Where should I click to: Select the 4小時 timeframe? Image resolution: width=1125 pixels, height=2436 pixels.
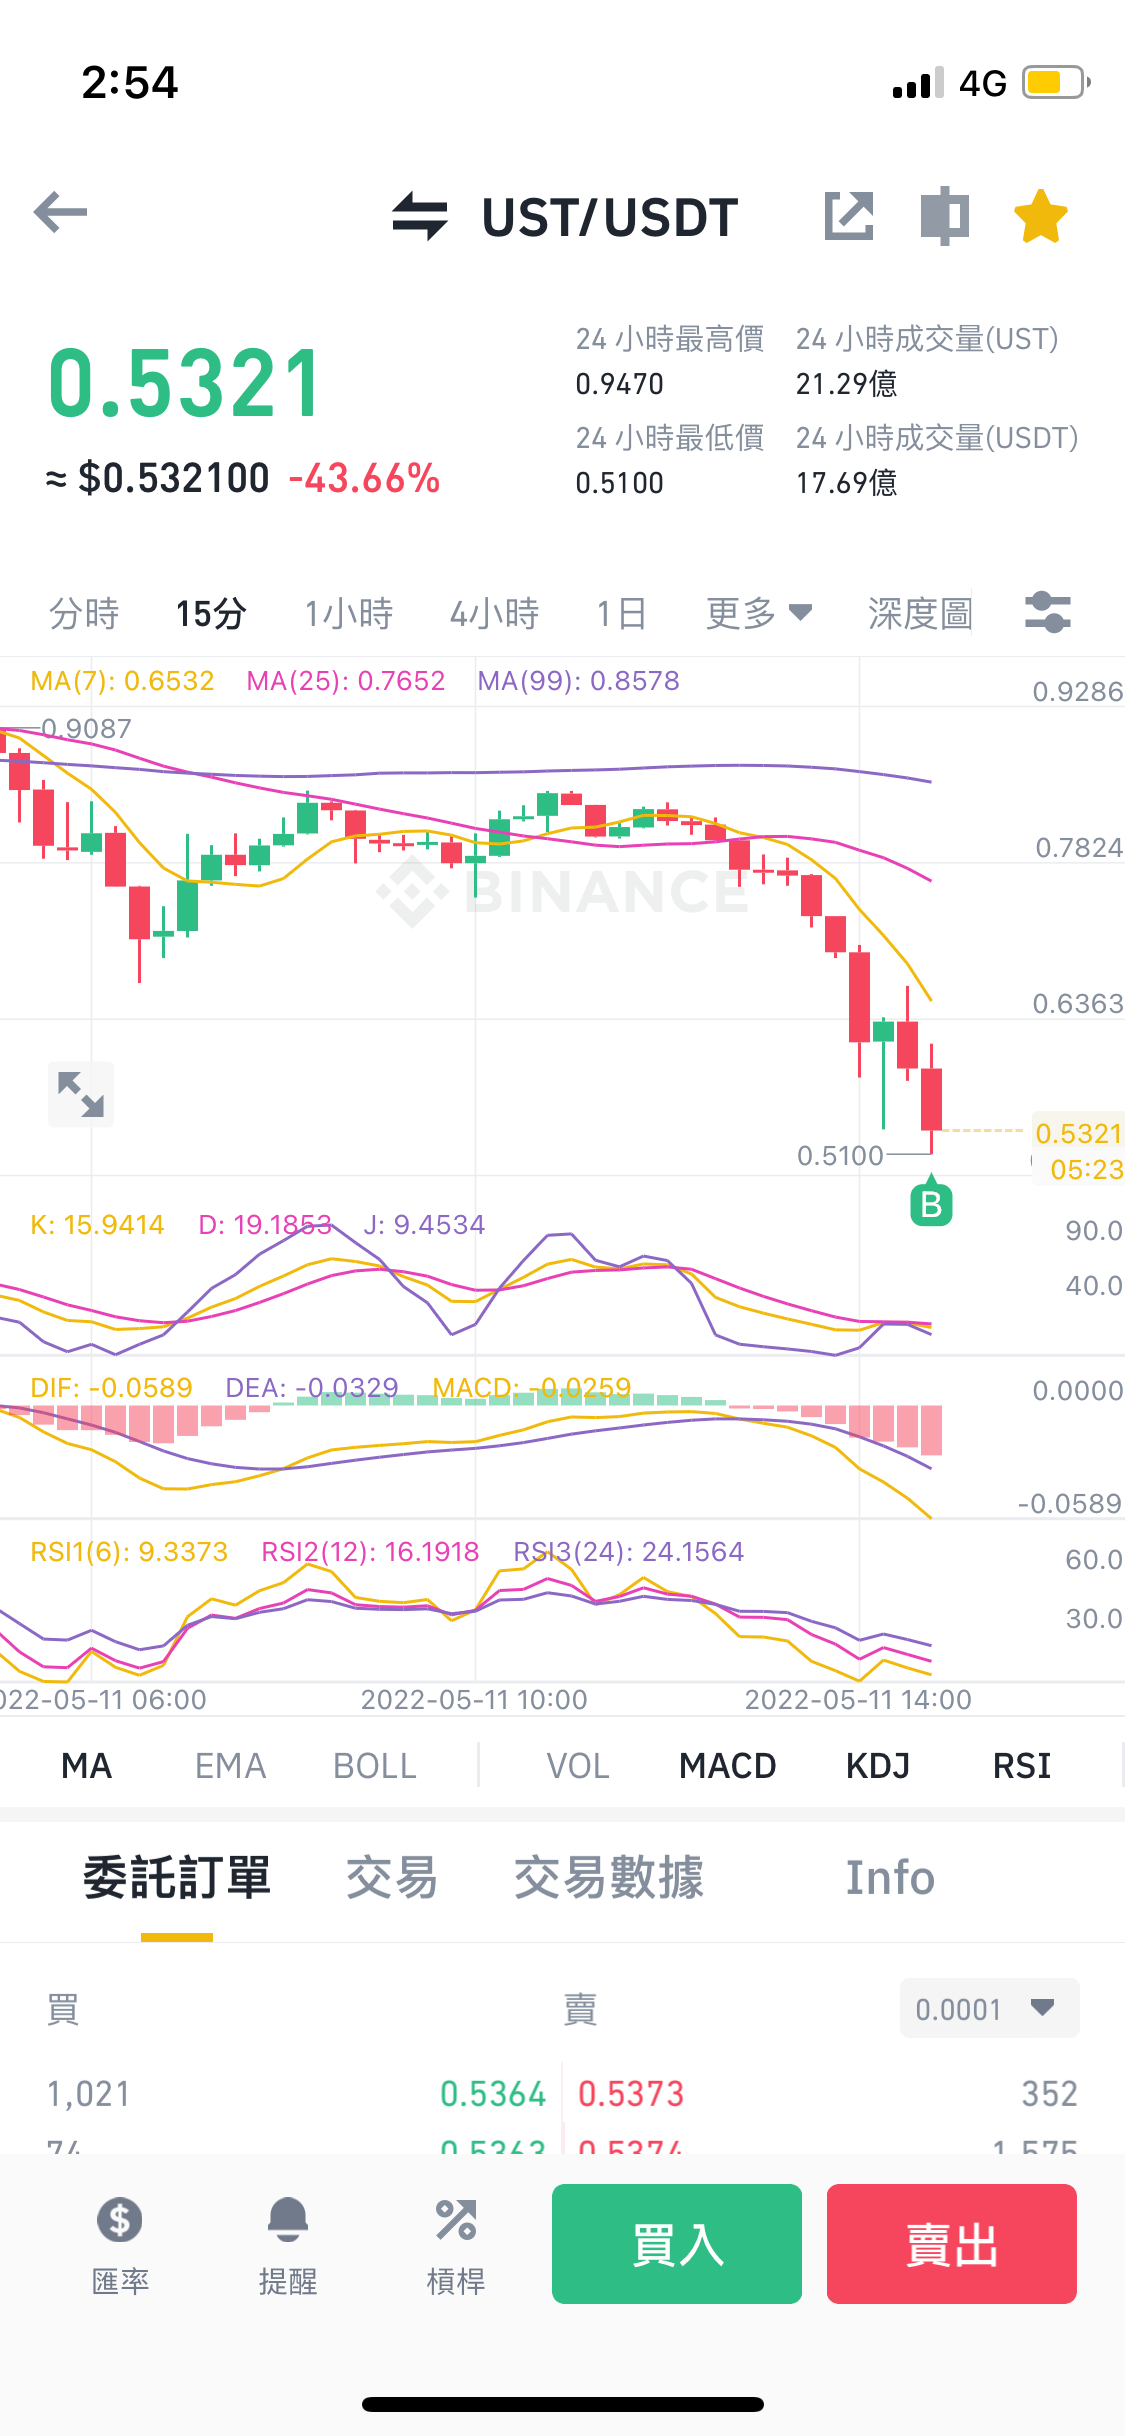494,613
